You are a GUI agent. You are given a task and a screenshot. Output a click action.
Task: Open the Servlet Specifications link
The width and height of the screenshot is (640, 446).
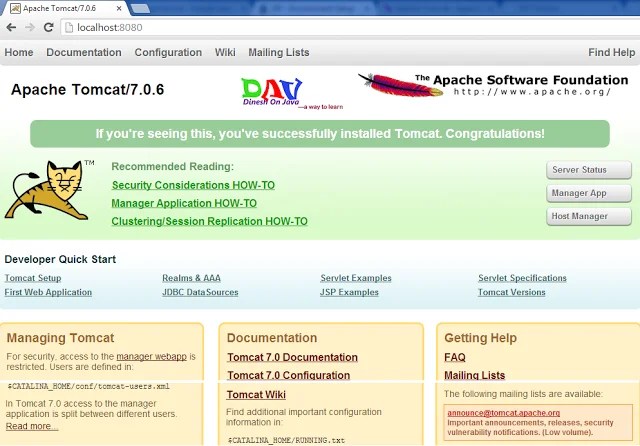522,278
